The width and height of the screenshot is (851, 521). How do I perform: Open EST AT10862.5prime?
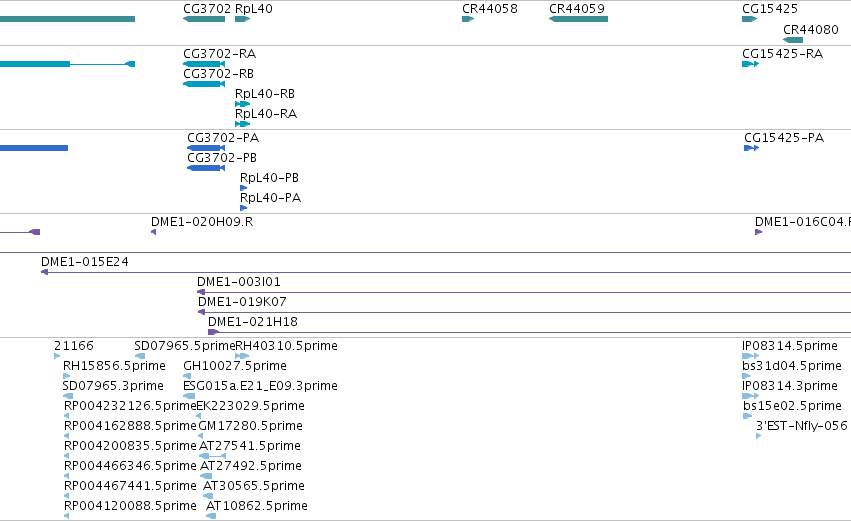211,517
